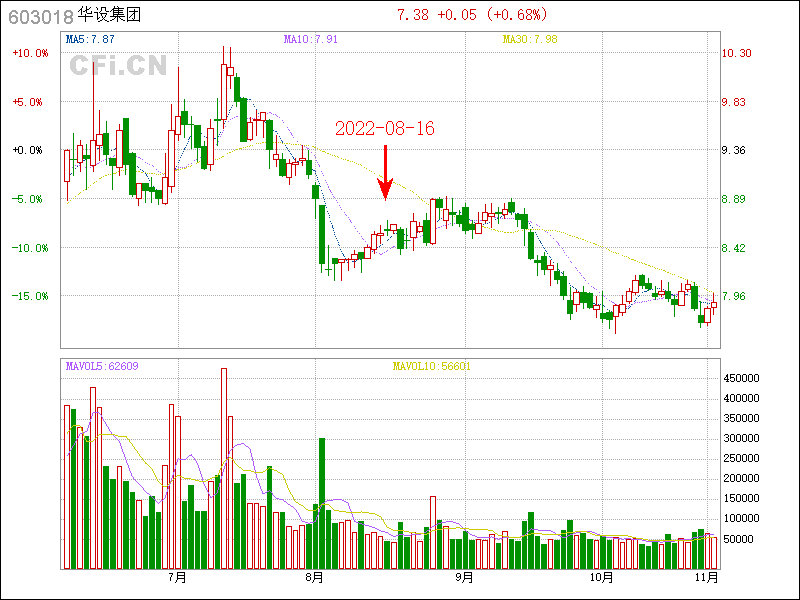This screenshot has width=800, height=600.
Task: Click the 7月 label on time axis
Action: point(178,577)
